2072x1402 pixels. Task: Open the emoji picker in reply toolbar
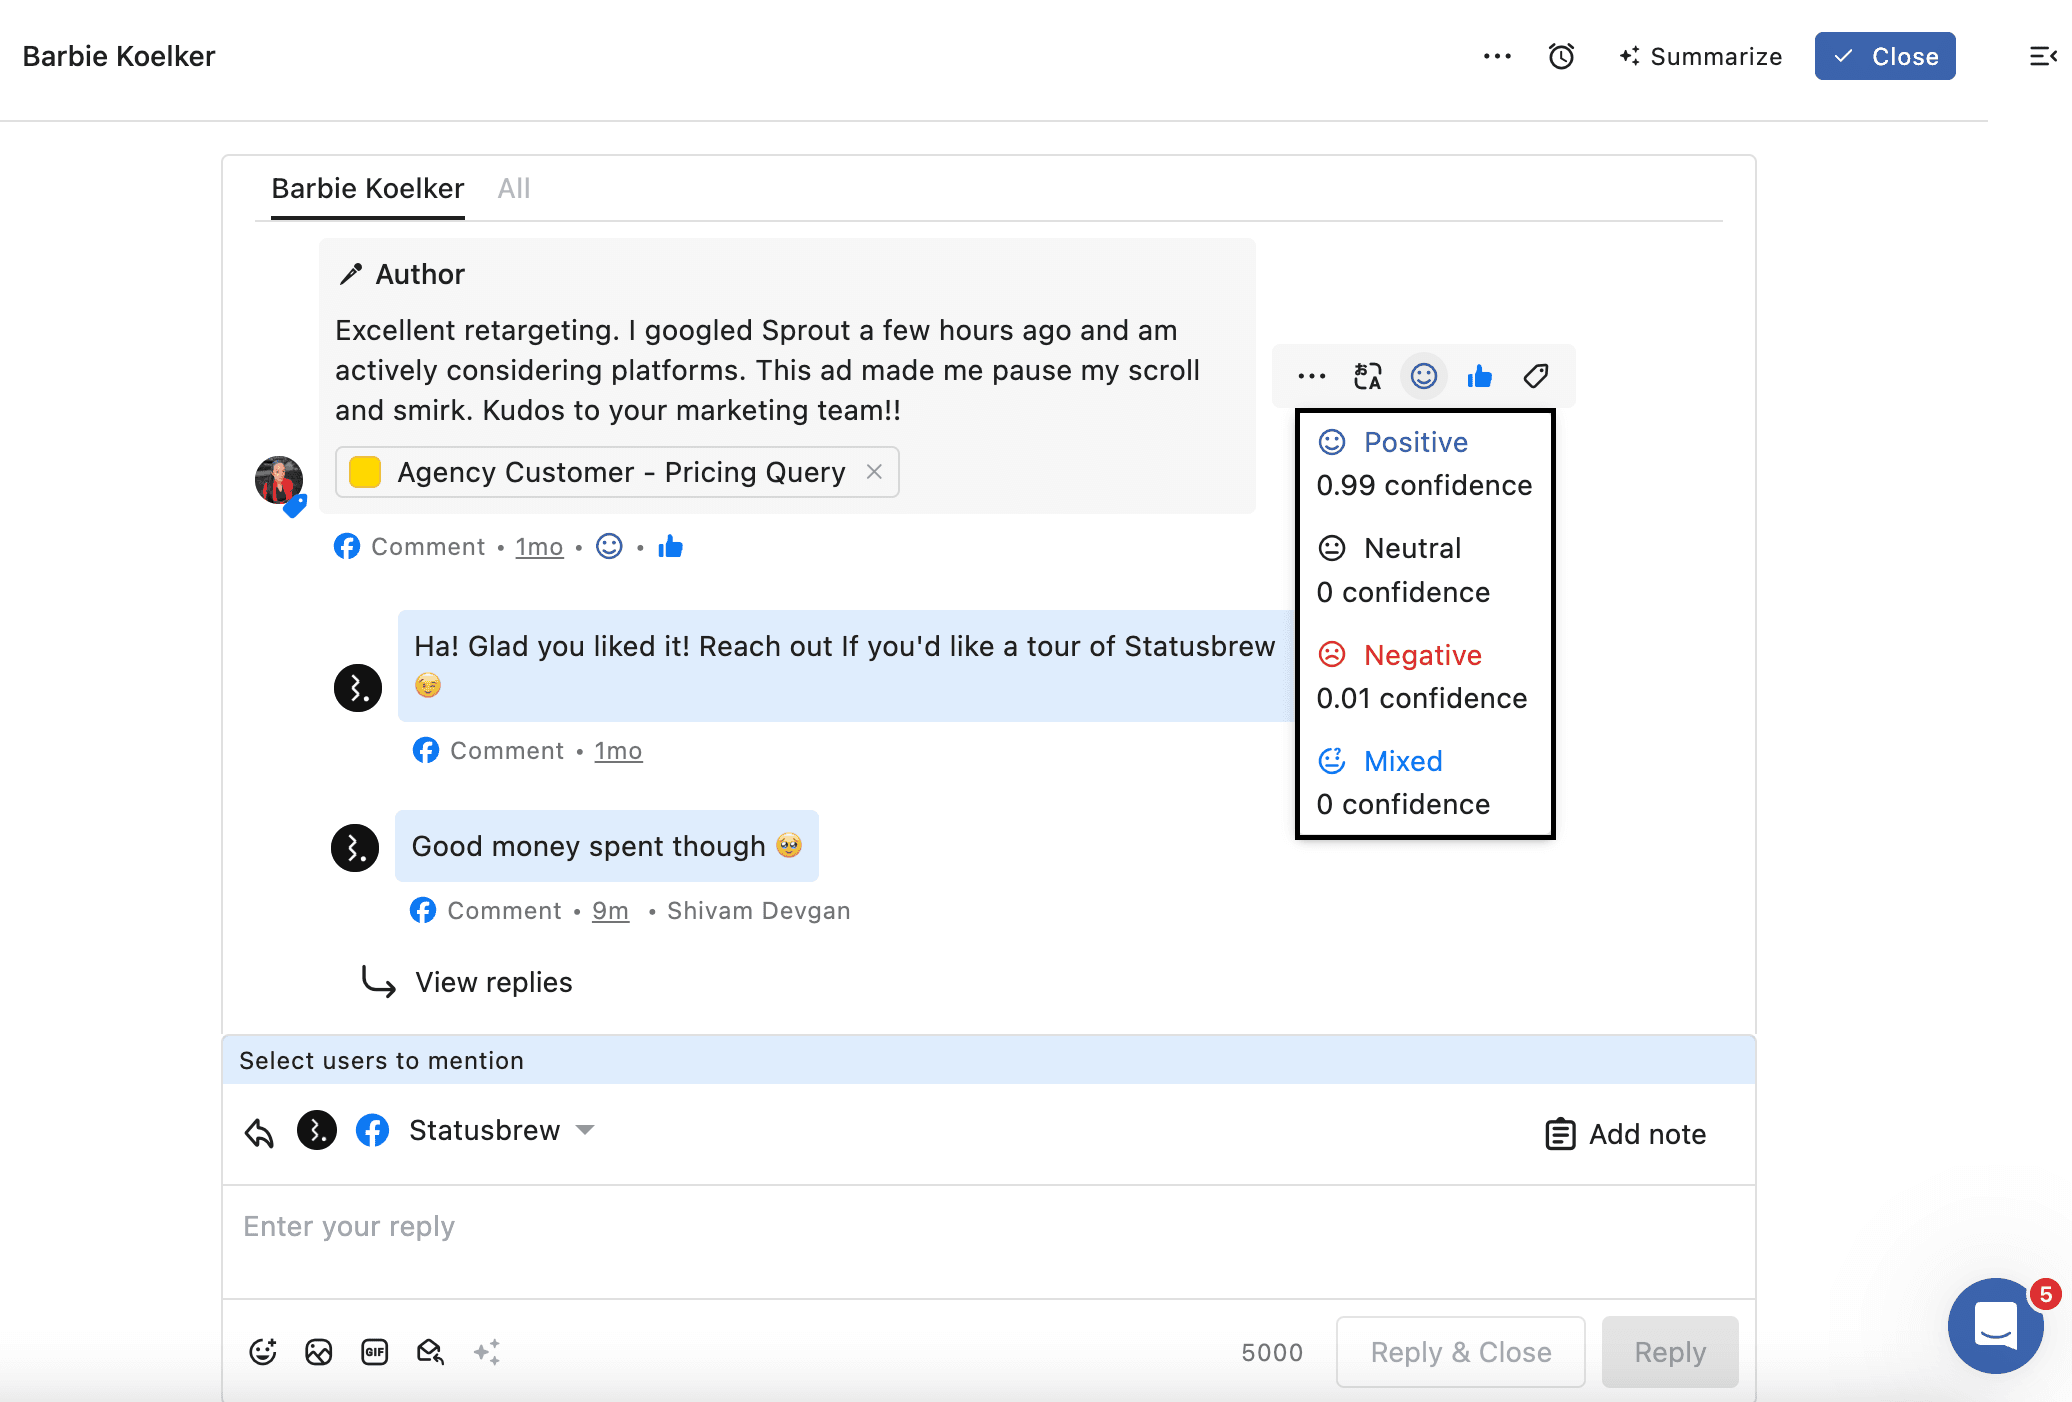(x=263, y=1352)
